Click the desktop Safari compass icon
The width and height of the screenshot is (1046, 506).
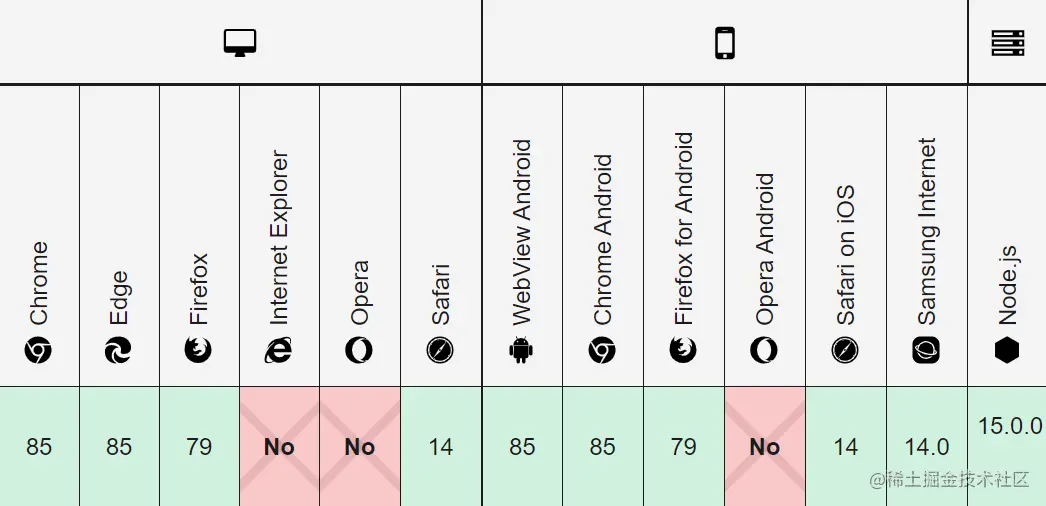(x=440, y=350)
